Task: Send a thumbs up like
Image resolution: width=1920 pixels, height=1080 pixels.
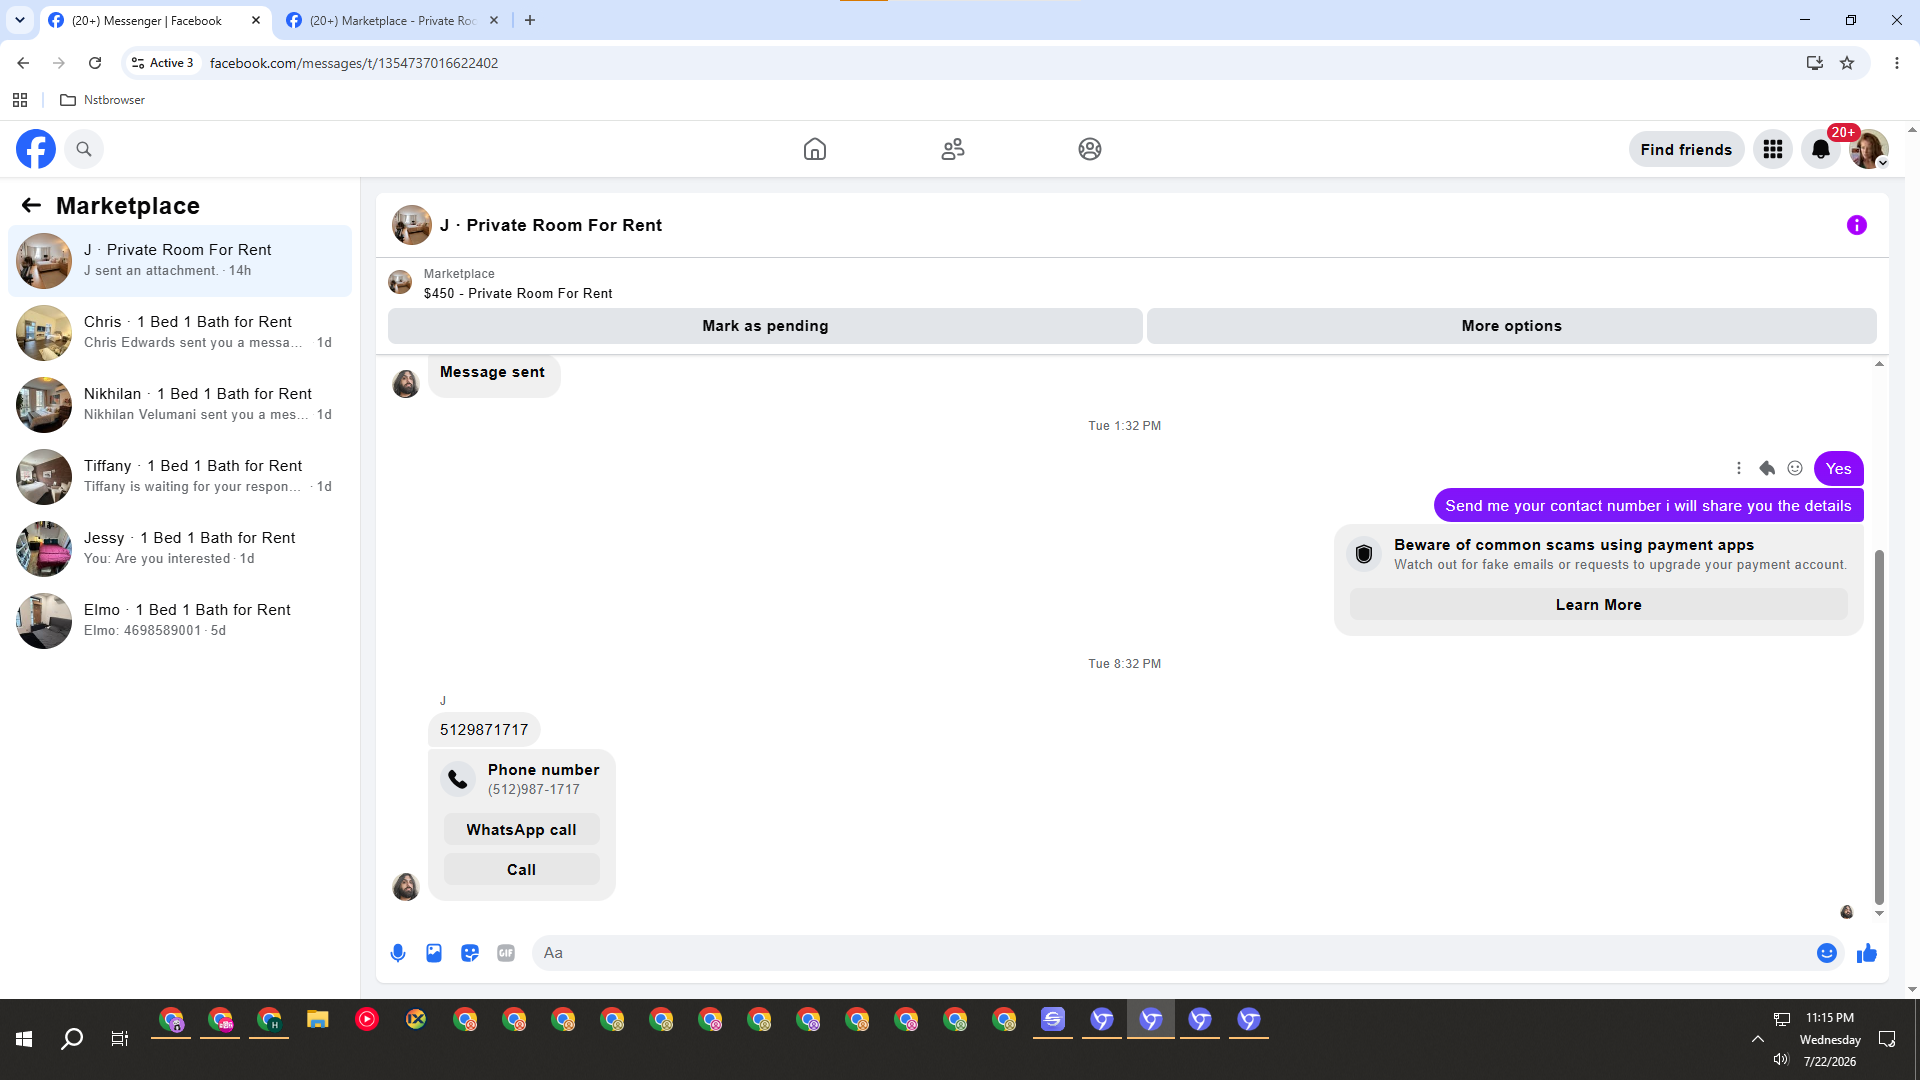Action: (1867, 953)
